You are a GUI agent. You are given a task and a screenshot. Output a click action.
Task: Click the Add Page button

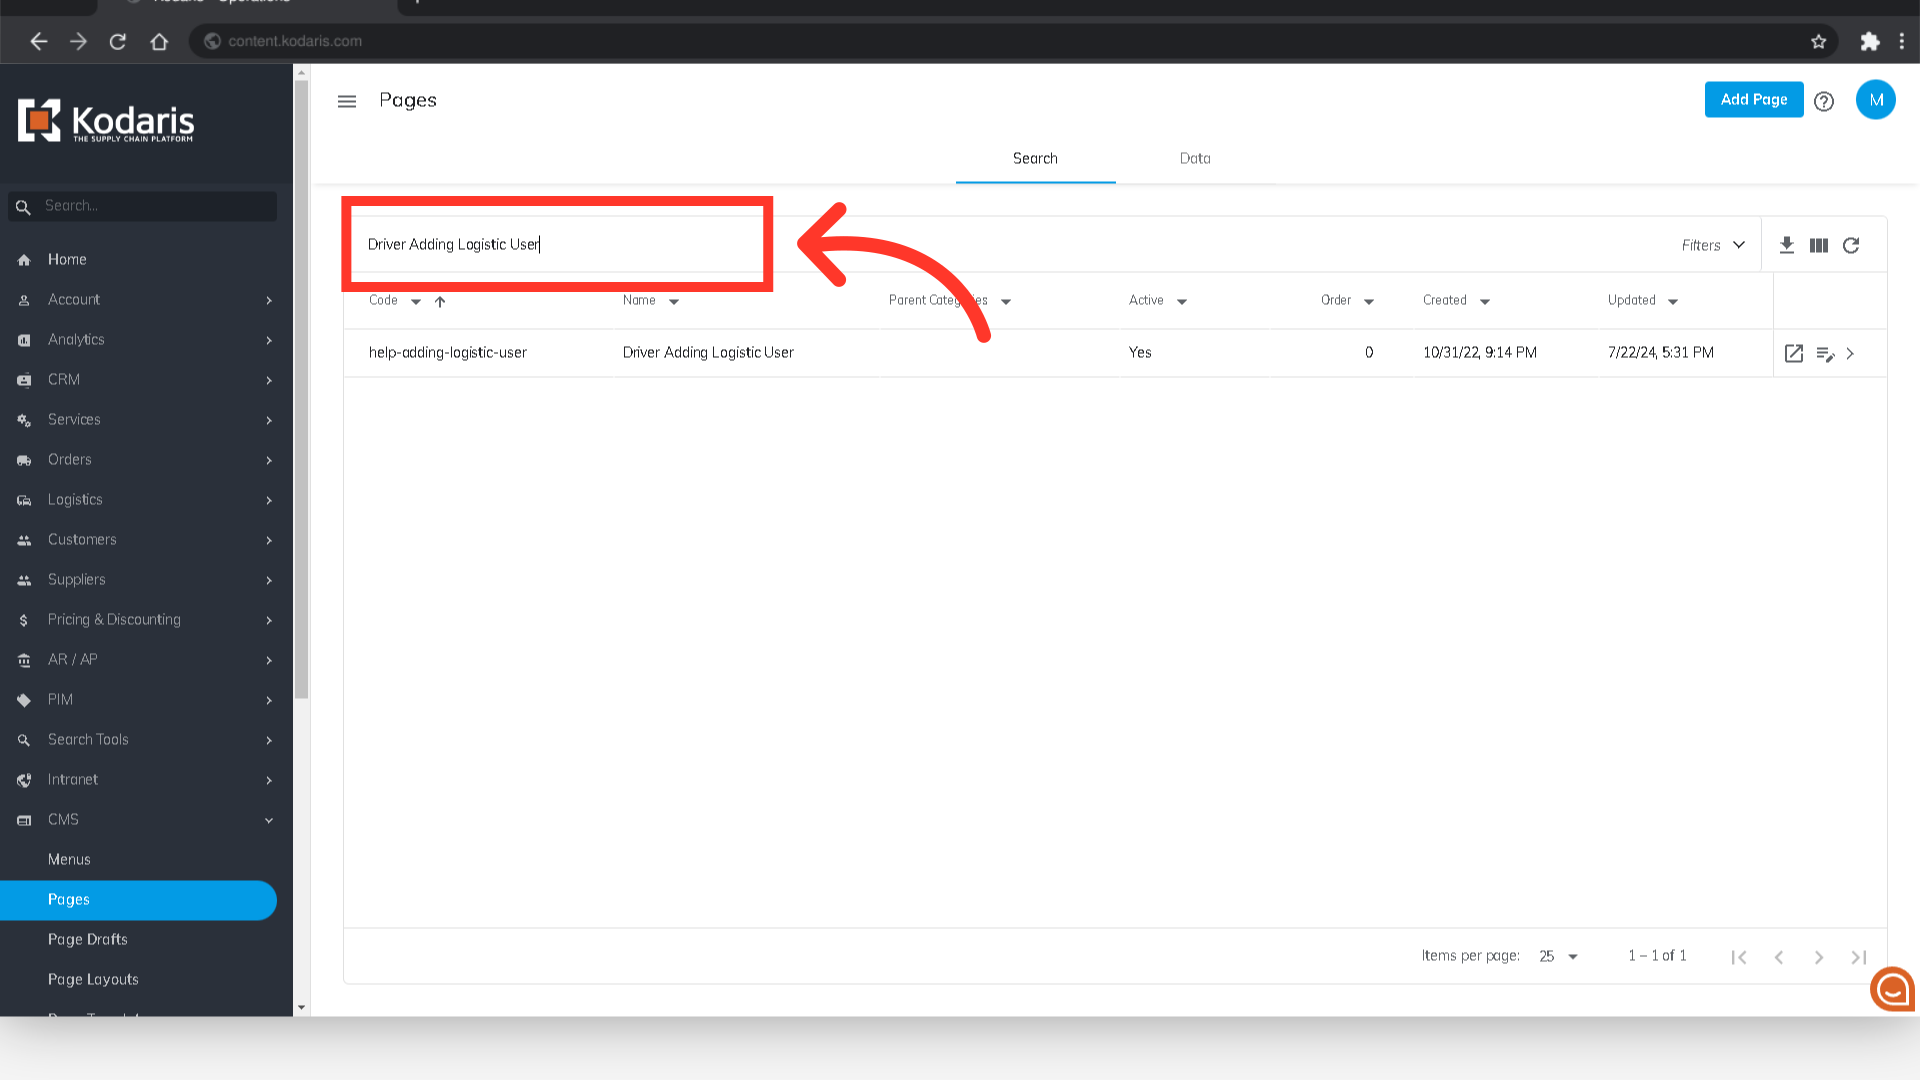point(1753,99)
